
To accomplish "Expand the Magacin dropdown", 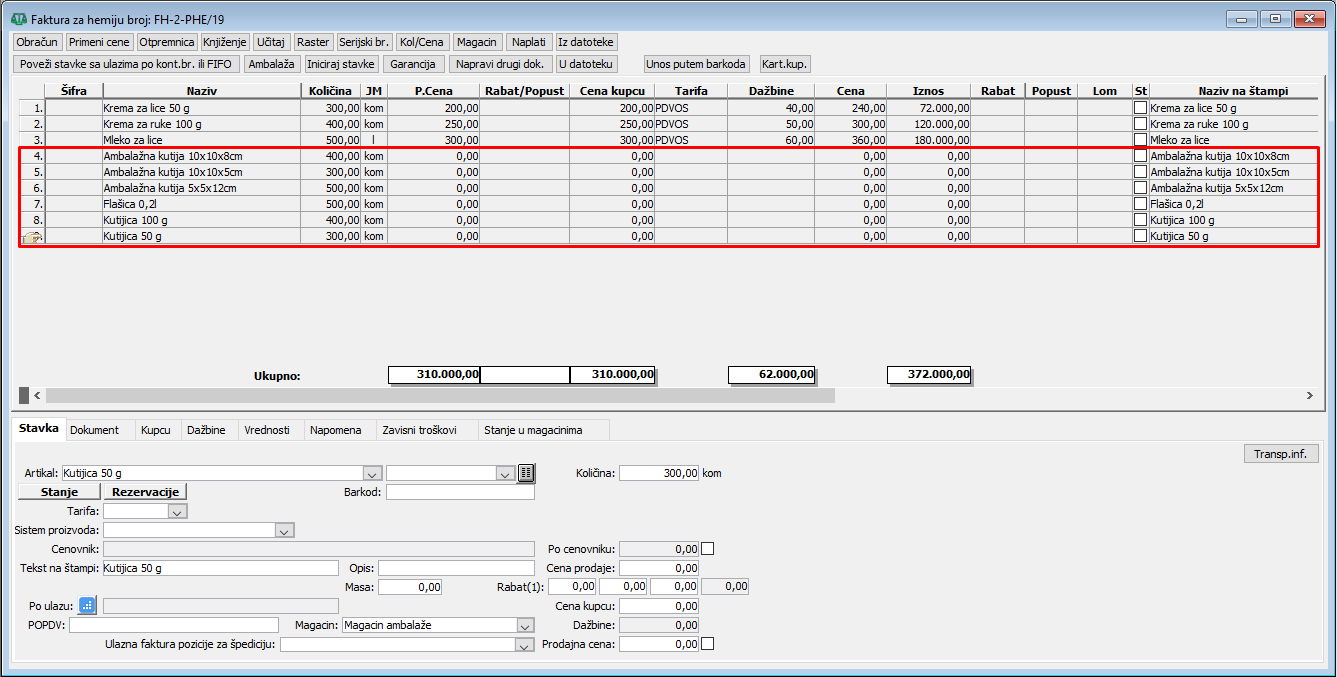I will pos(525,625).
